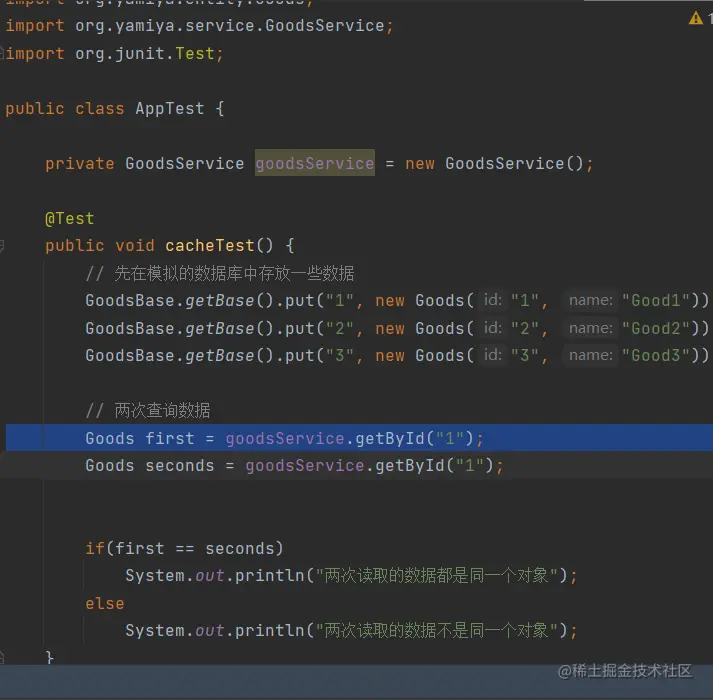Click the name: parameter hint on the Good2 line
This screenshot has height=700, width=713.
click(591, 328)
